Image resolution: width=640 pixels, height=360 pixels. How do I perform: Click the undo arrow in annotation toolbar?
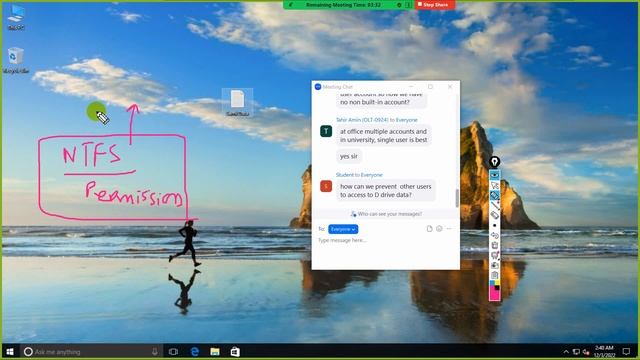point(494,235)
